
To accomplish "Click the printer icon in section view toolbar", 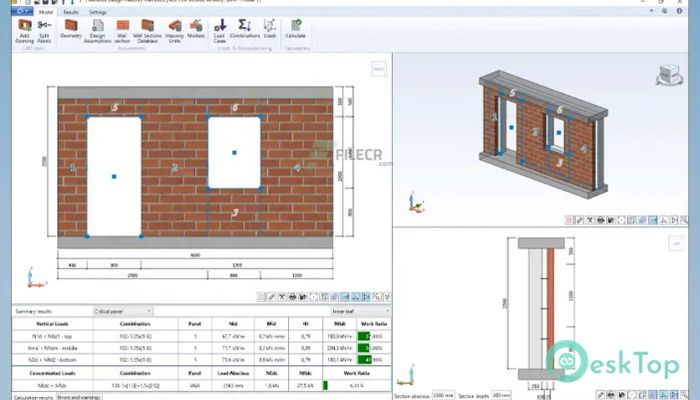I will pyautogui.click(x=611, y=395).
